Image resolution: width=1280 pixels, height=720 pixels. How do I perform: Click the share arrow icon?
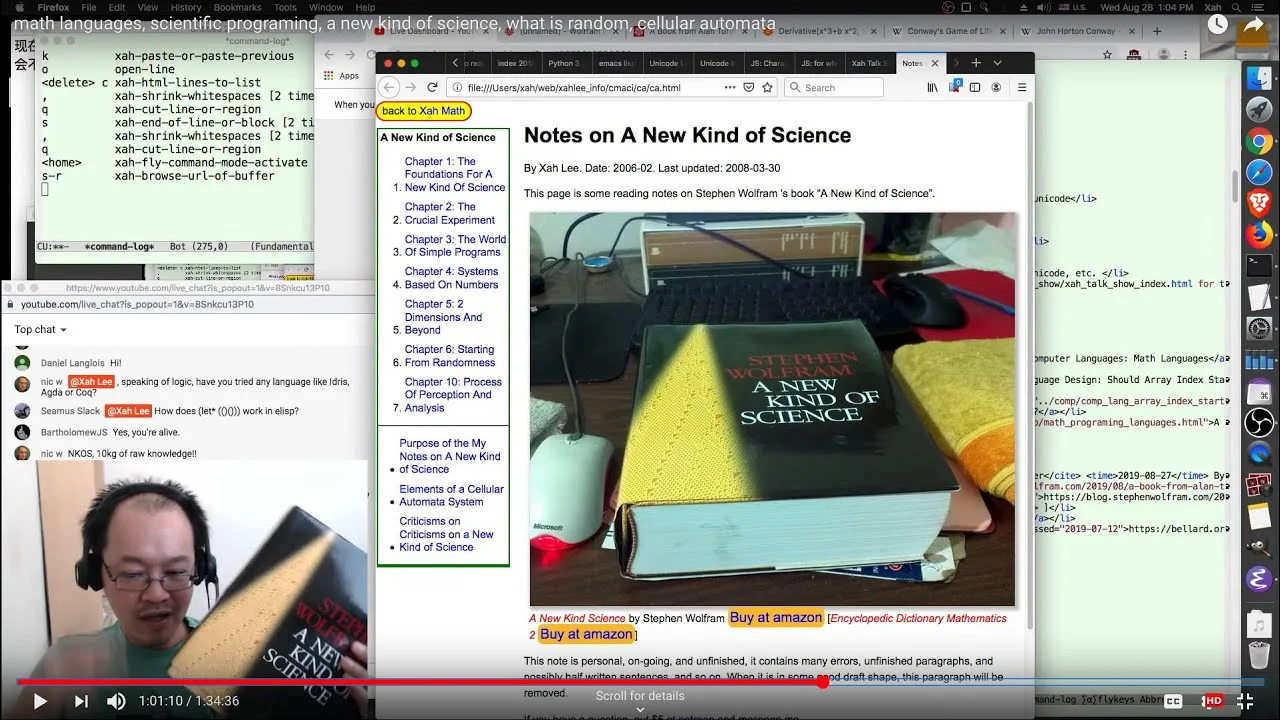[x=1253, y=25]
